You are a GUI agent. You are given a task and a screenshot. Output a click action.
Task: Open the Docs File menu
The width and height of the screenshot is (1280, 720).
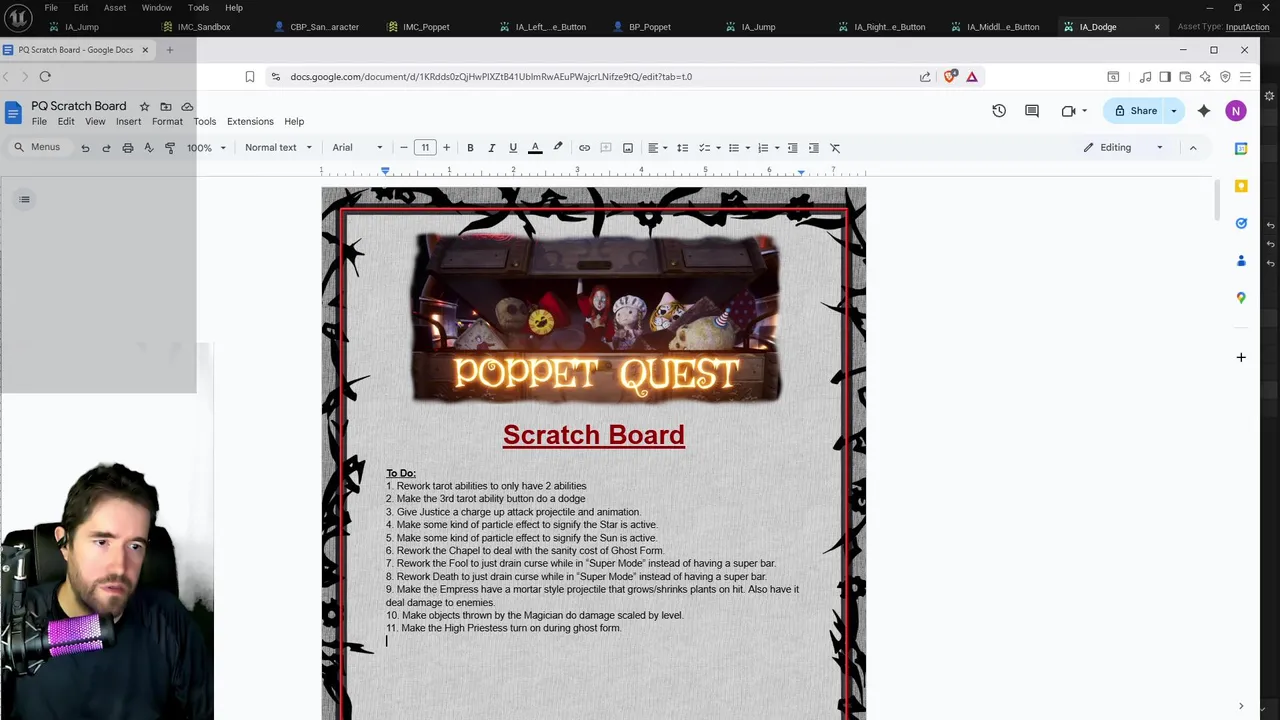(x=39, y=122)
